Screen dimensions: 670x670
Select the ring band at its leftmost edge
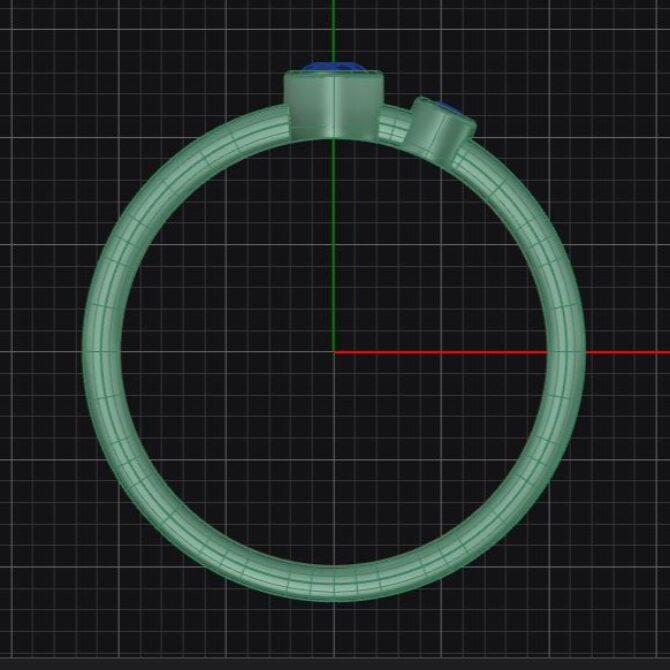pos(102,352)
